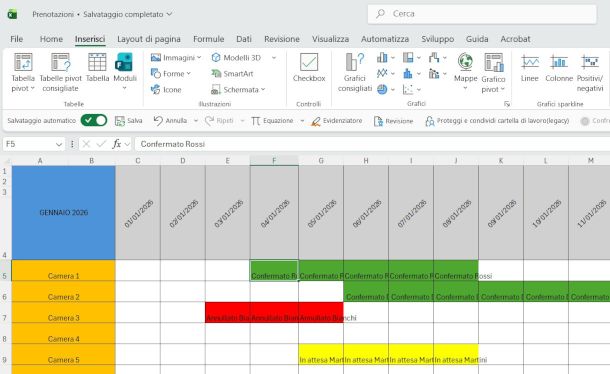Click the Ripeti redo button
Viewport: 610px width, 374px height.
click(x=219, y=121)
